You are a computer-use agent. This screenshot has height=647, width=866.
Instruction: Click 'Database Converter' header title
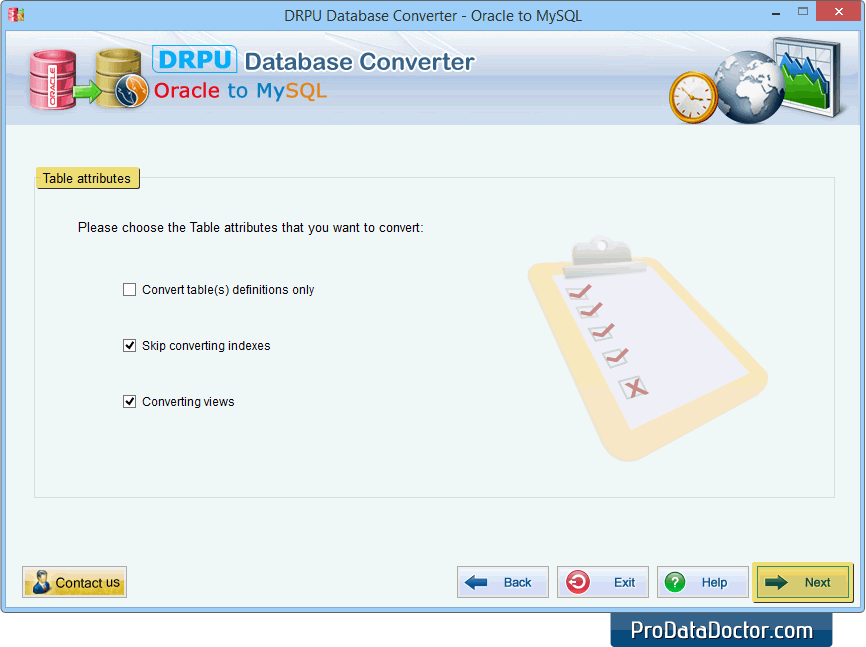click(360, 61)
